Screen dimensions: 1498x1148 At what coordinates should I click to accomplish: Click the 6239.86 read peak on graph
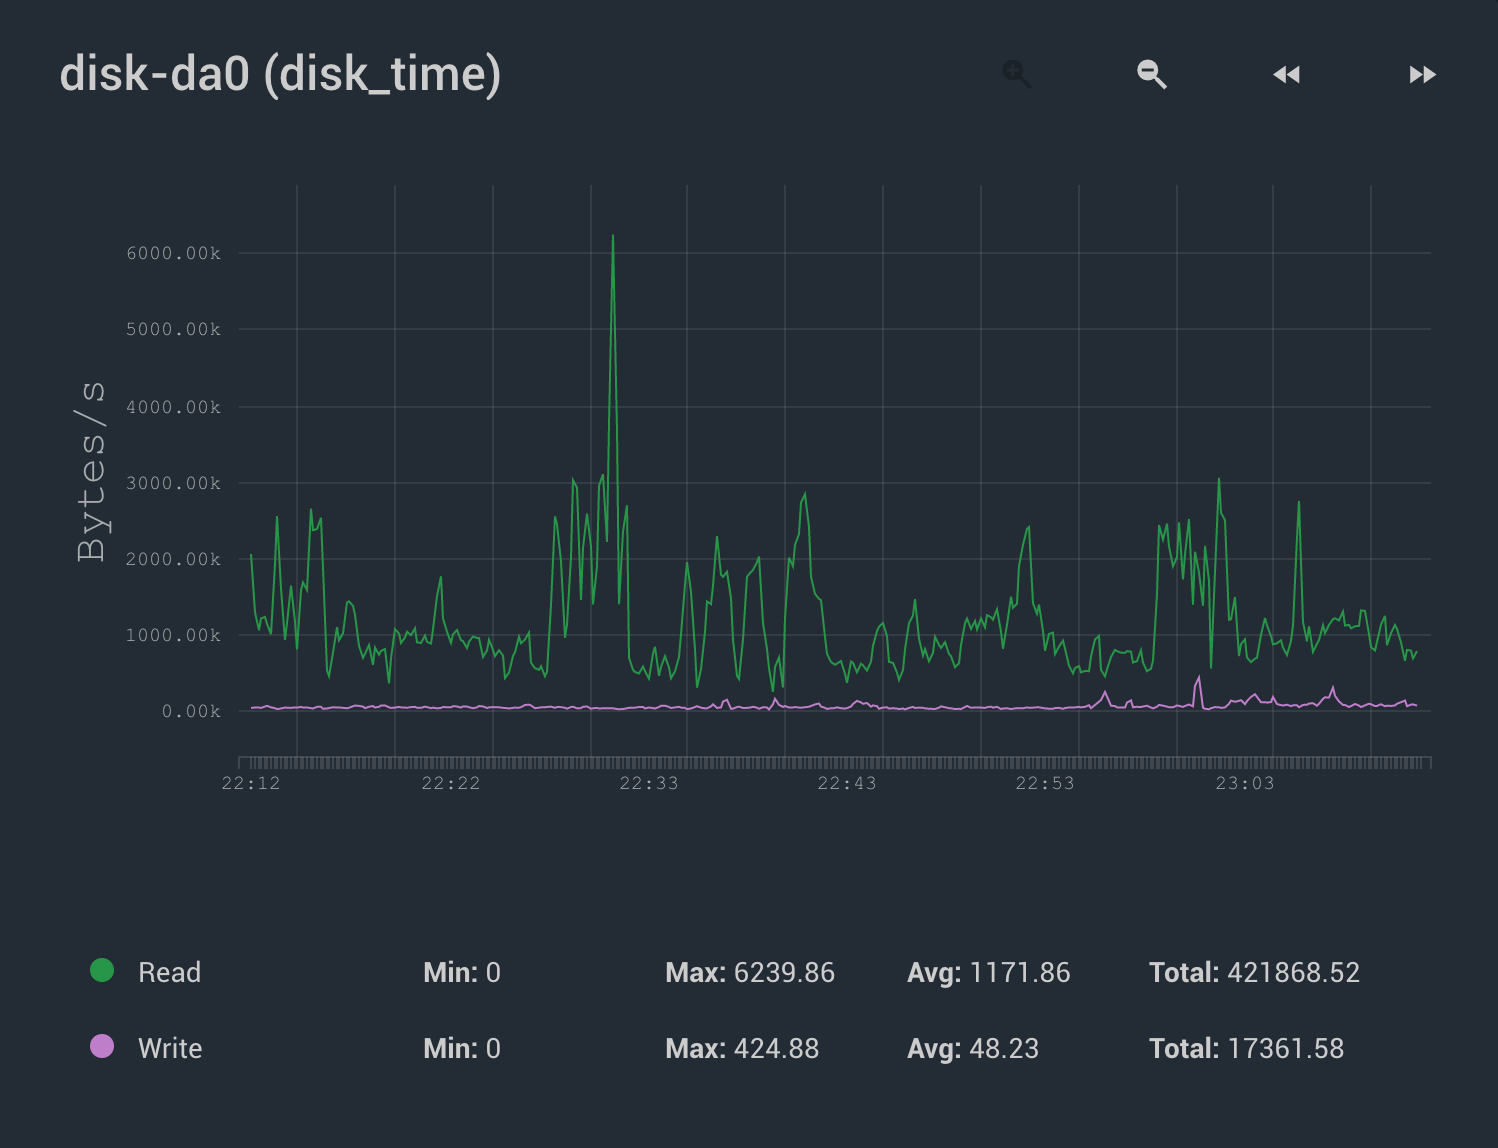(613, 237)
